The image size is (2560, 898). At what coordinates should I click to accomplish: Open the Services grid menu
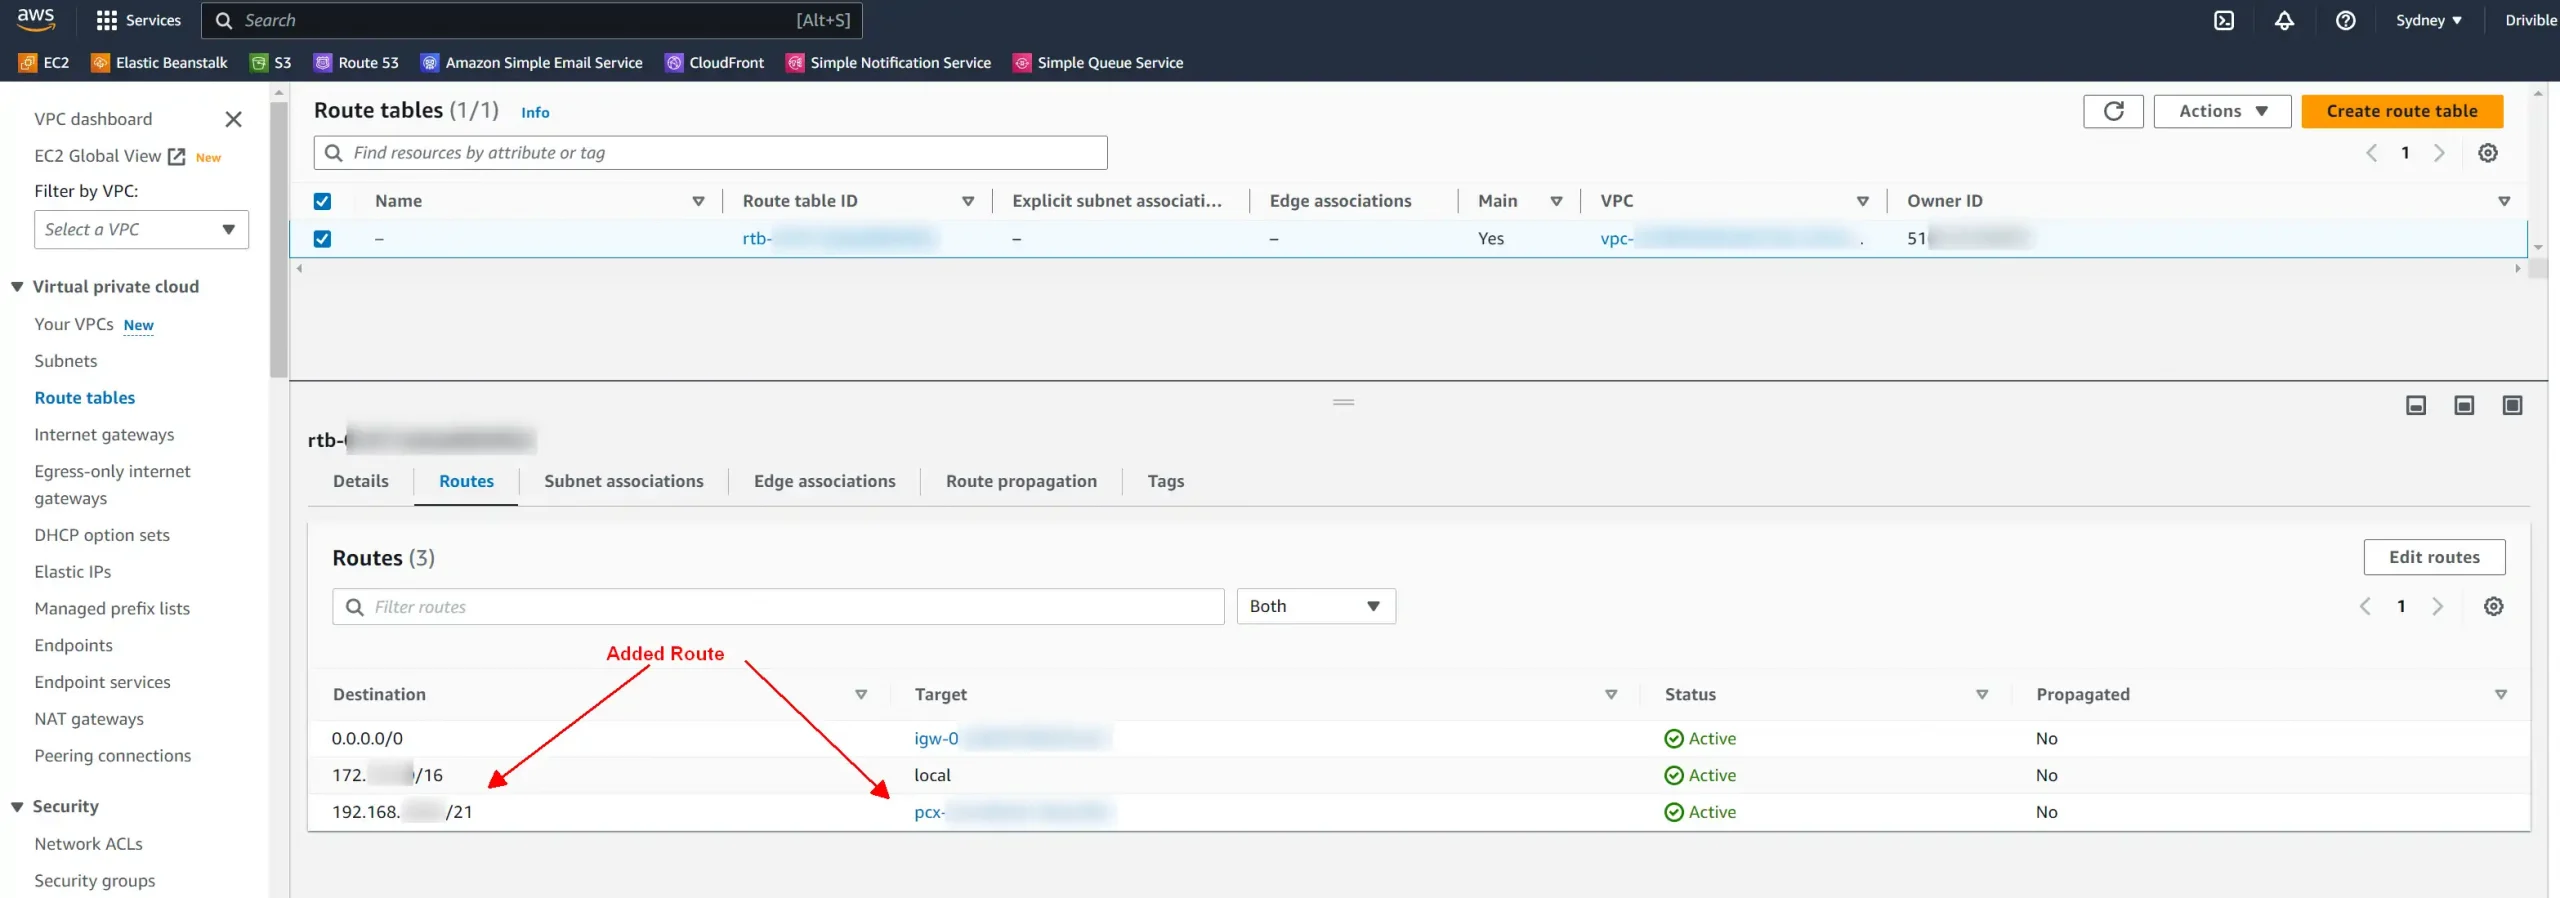coord(138,20)
